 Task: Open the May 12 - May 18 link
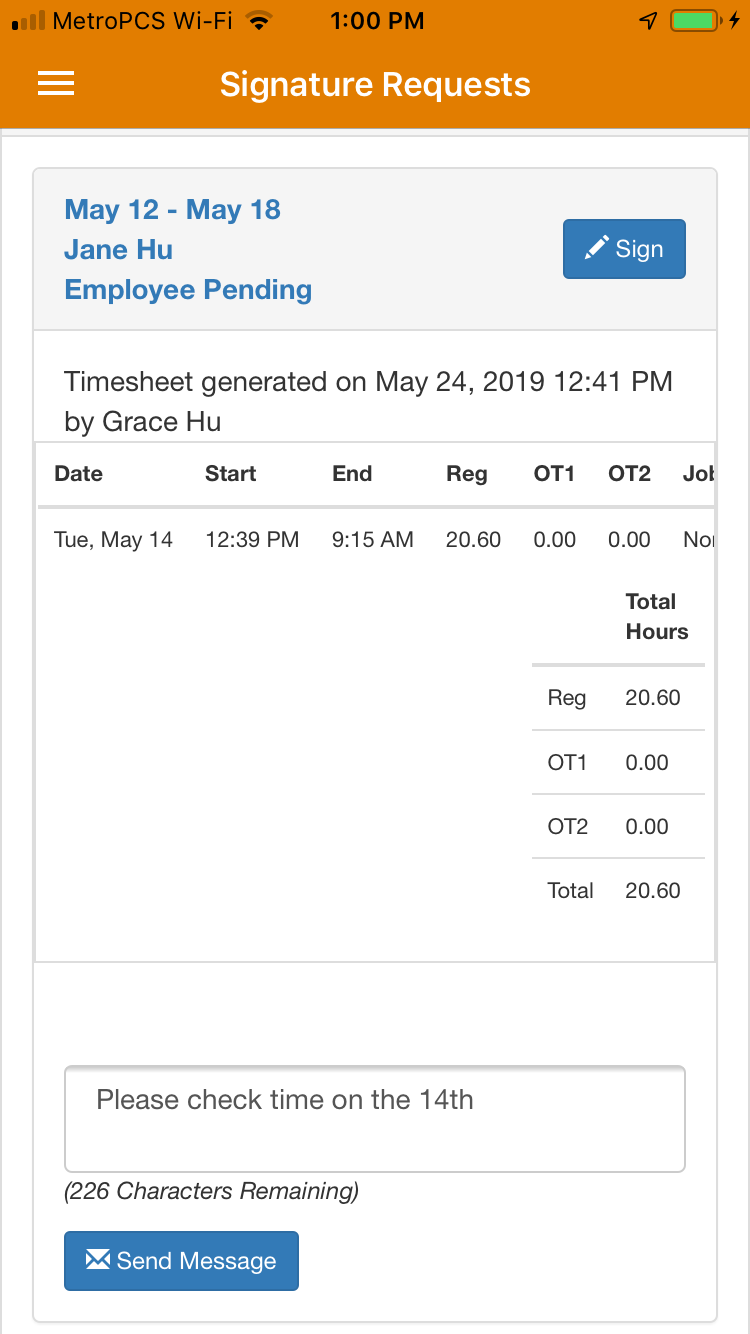click(x=172, y=210)
